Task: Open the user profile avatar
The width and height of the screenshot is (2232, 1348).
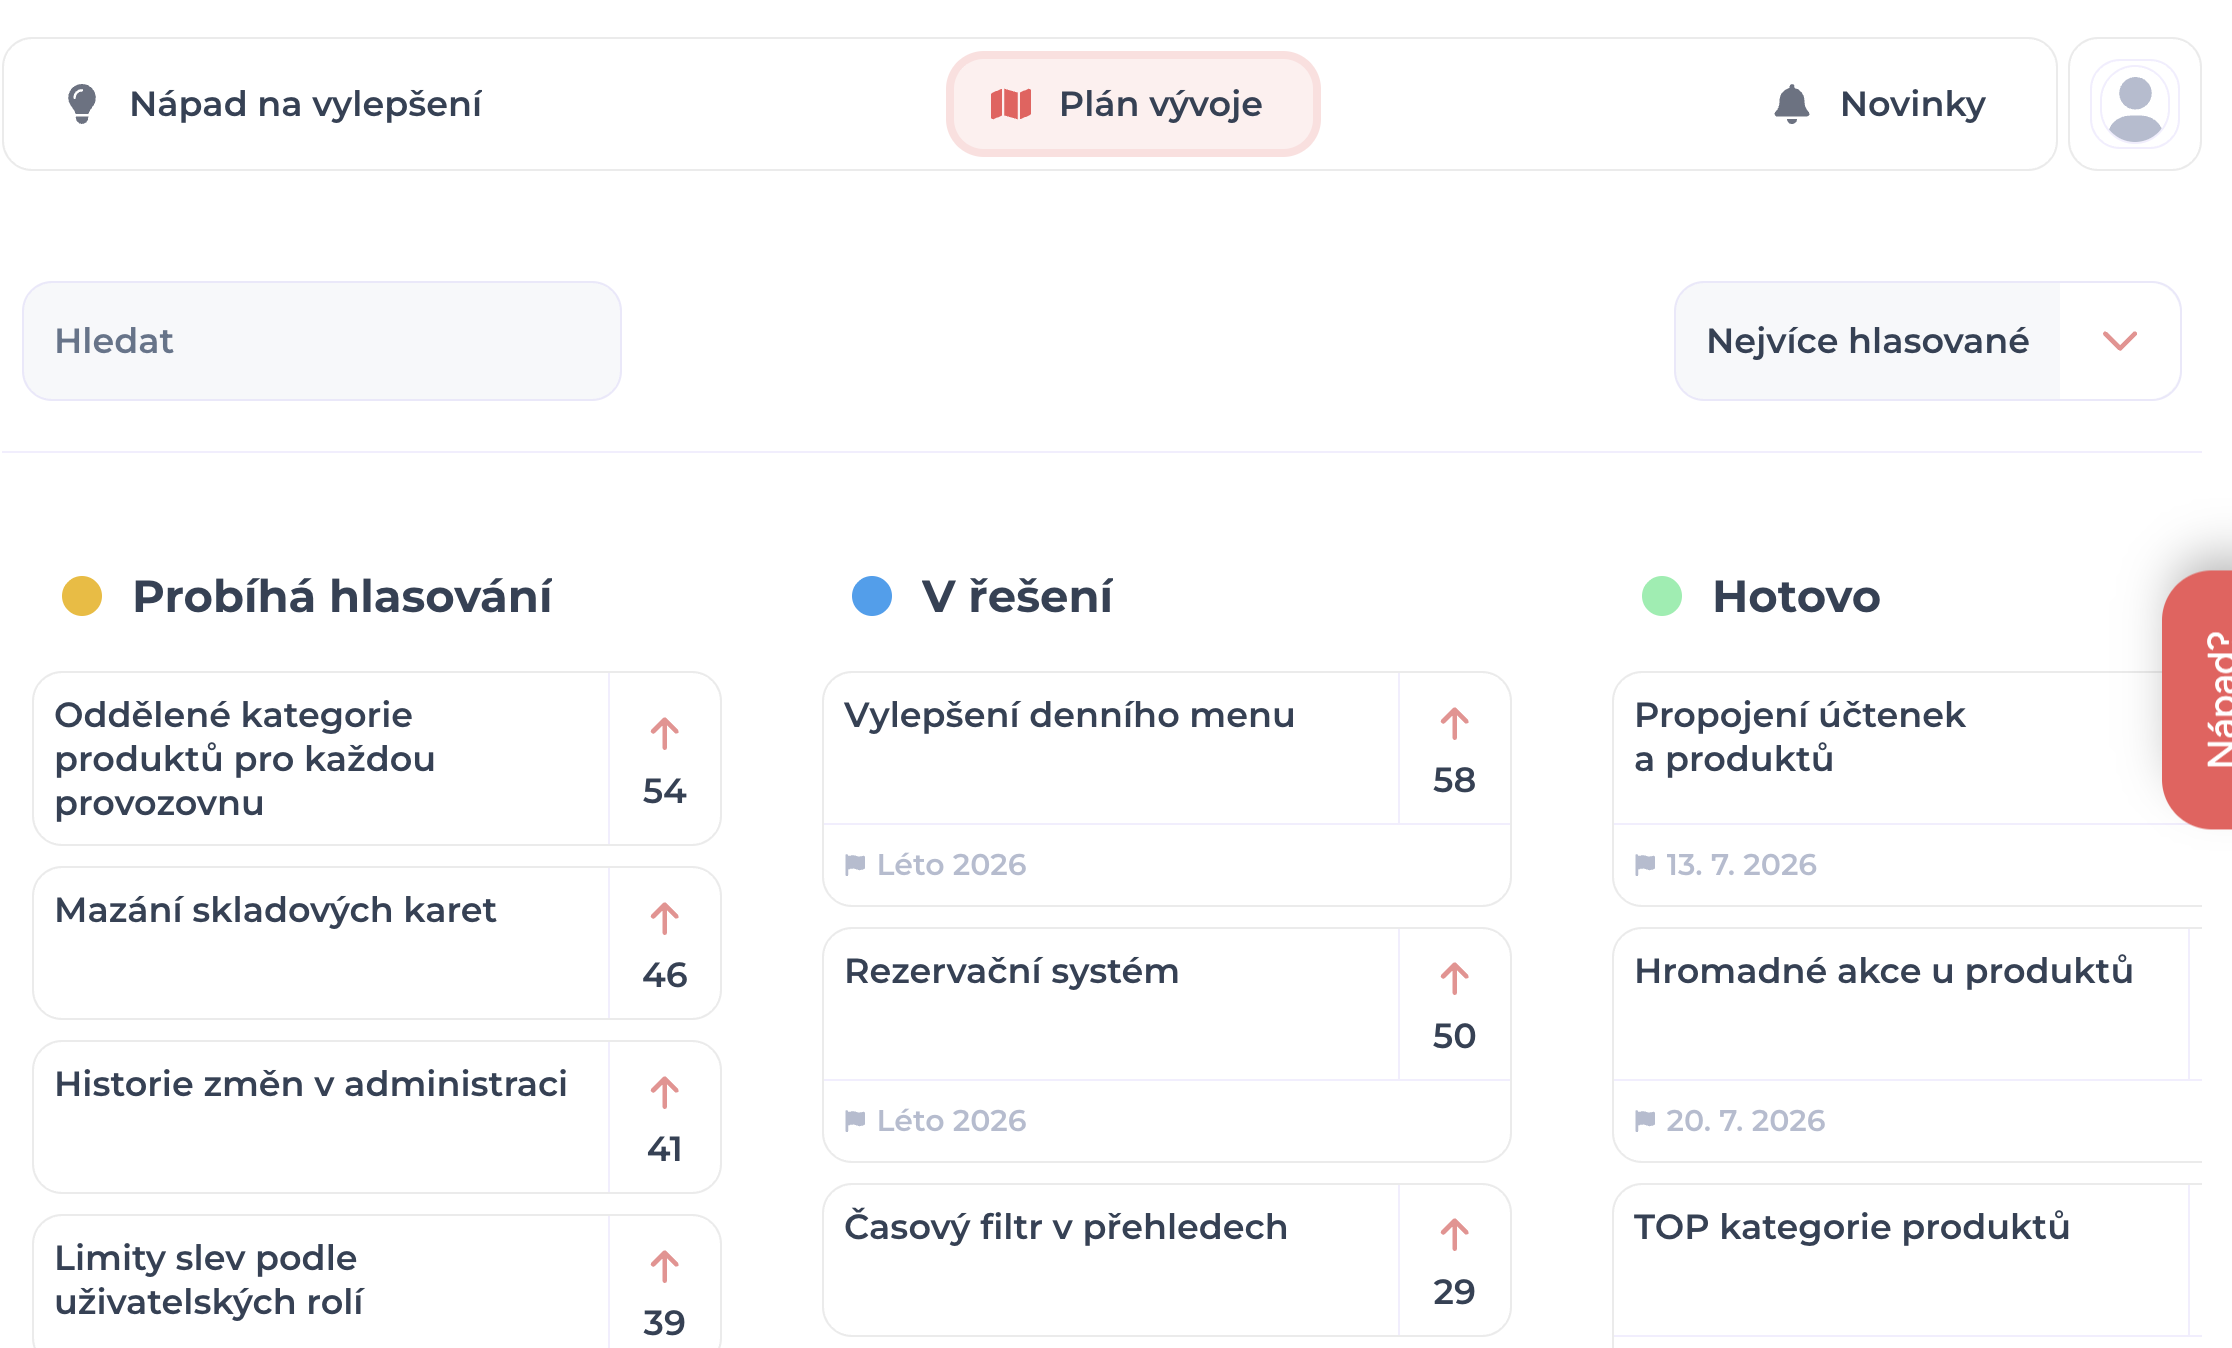Action: coord(2134,104)
